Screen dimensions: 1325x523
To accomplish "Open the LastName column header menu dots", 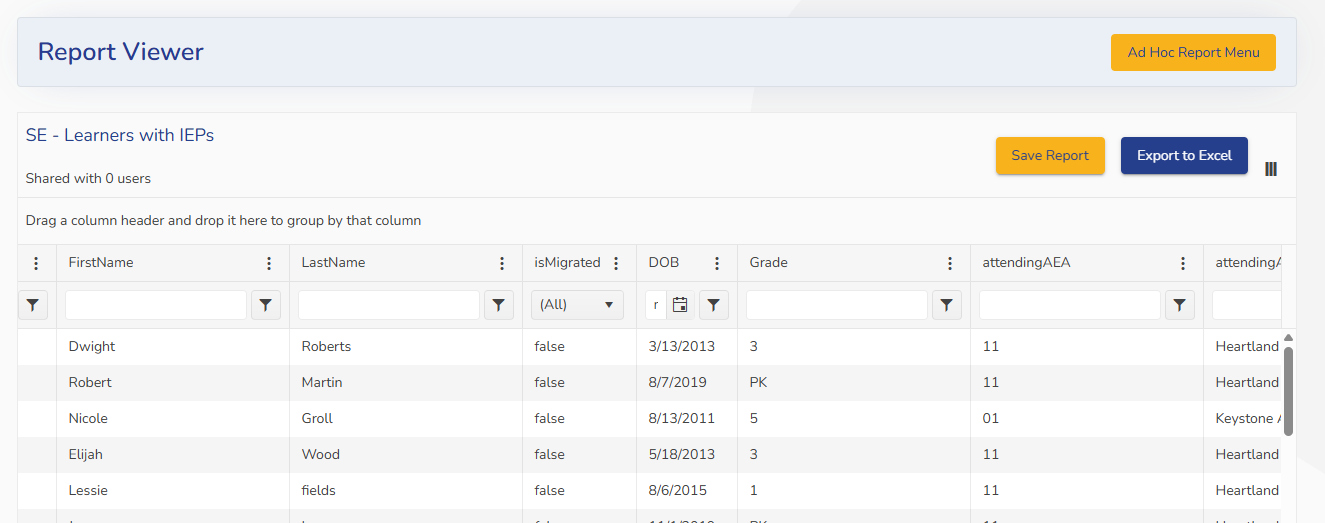I will coord(502,263).
